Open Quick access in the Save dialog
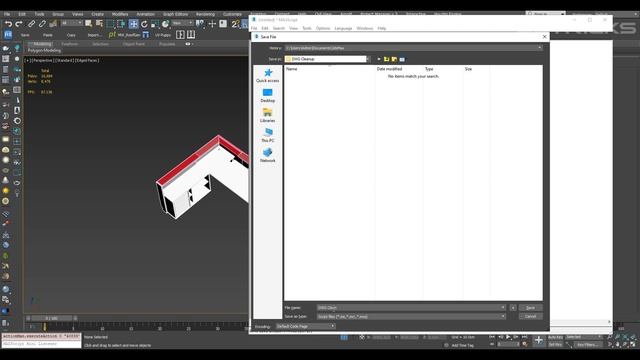Screen dimensions: 640x360 (x=268, y=76)
